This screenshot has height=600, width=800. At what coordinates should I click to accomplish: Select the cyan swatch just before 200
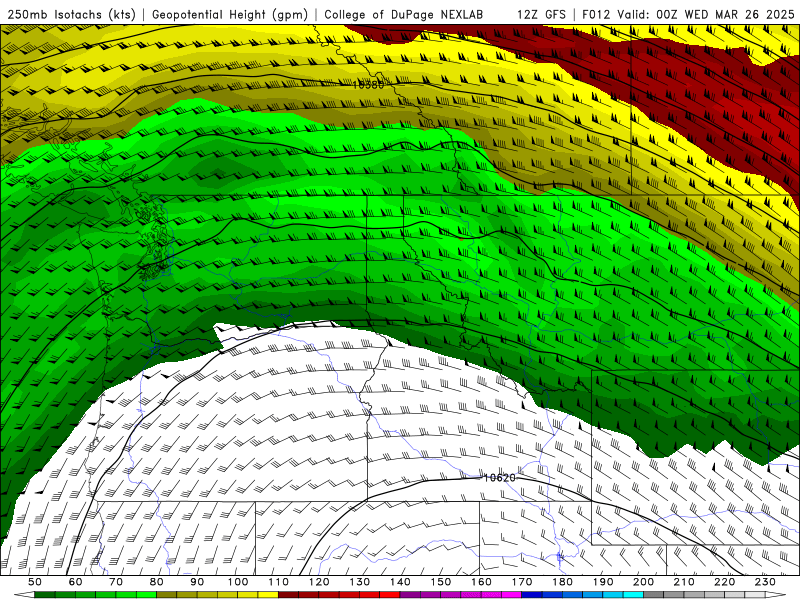[634, 594]
